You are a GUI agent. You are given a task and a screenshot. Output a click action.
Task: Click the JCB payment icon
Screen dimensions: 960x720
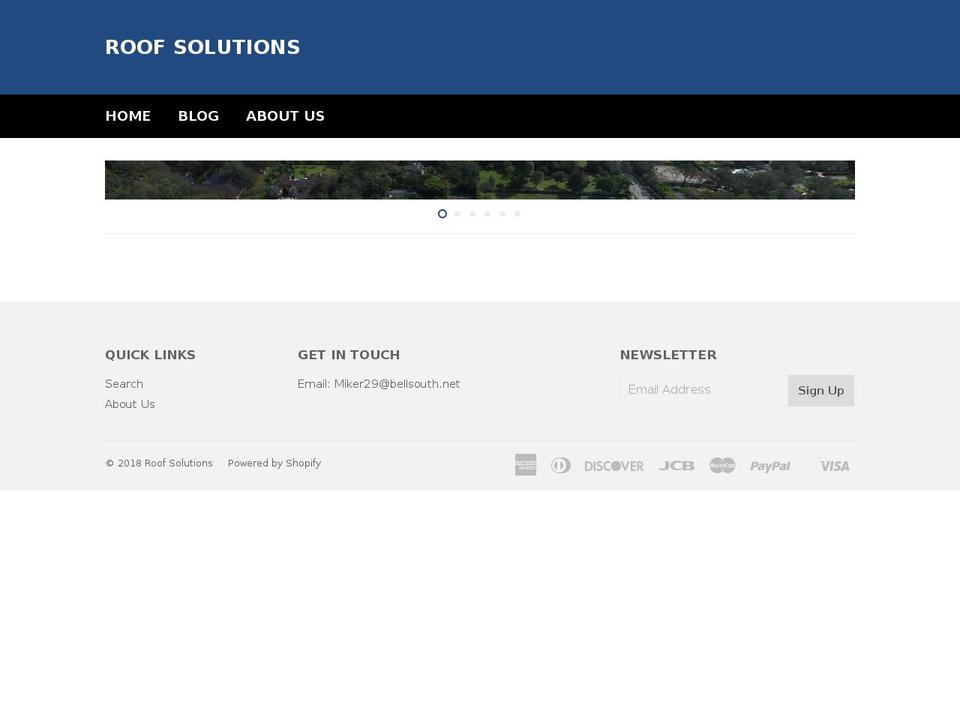(x=677, y=466)
